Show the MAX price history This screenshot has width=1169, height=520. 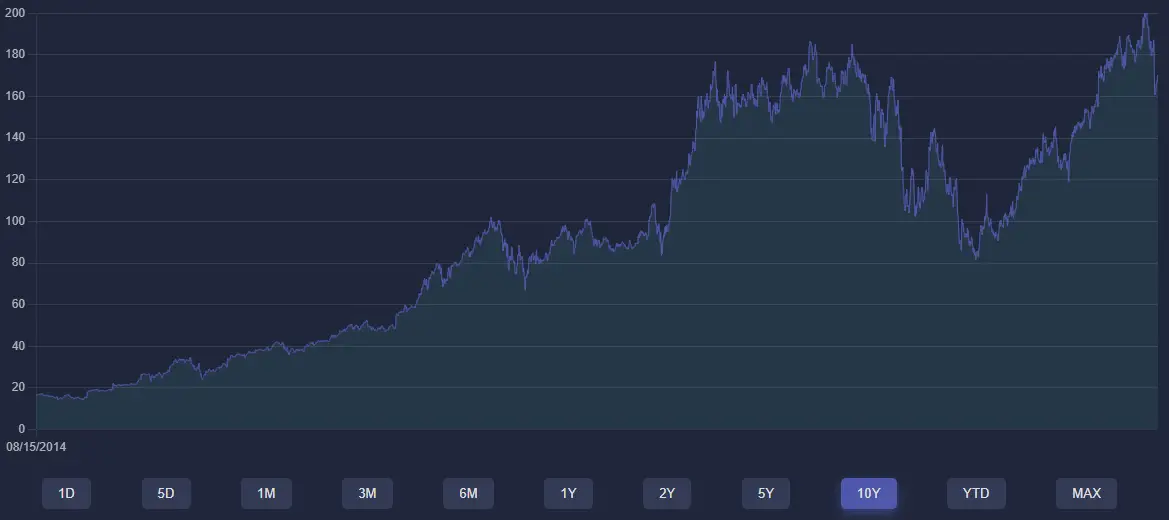click(1086, 493)
